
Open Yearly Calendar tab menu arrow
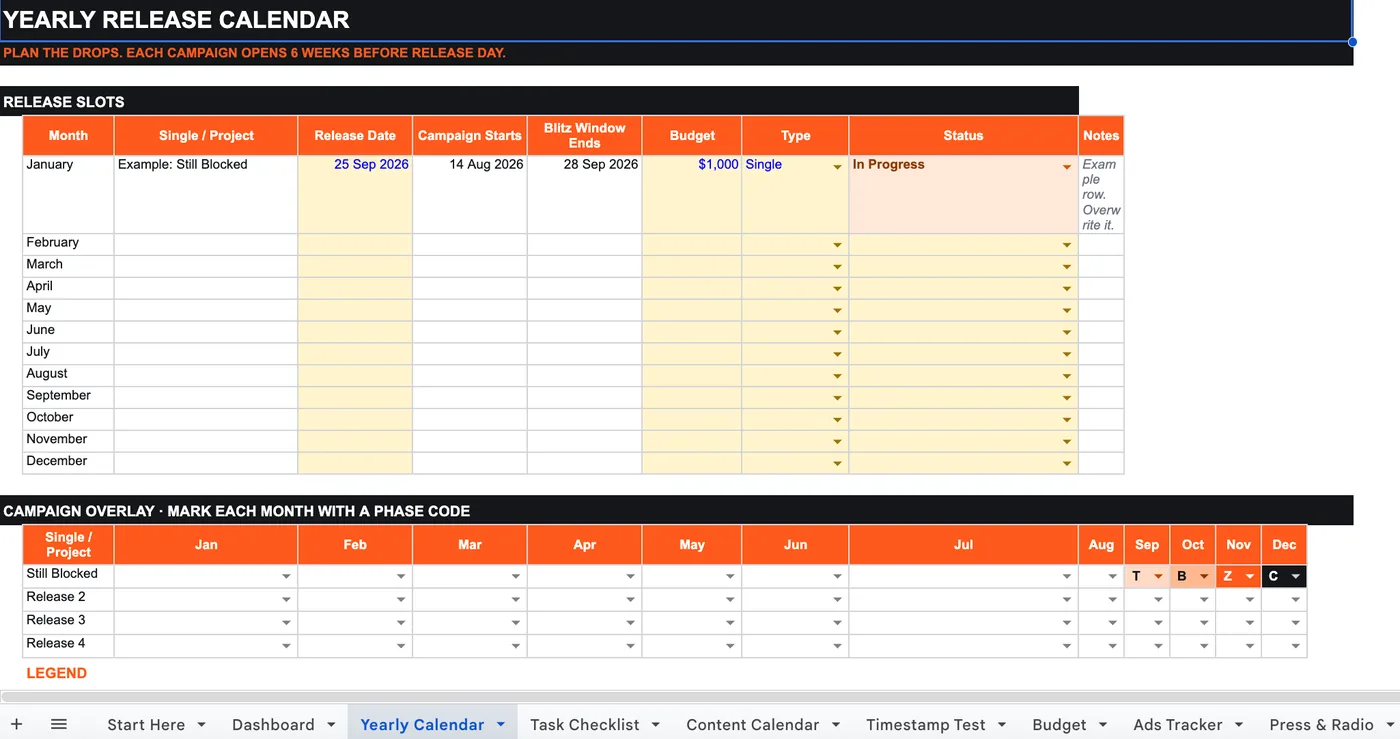tap(501, 724)
